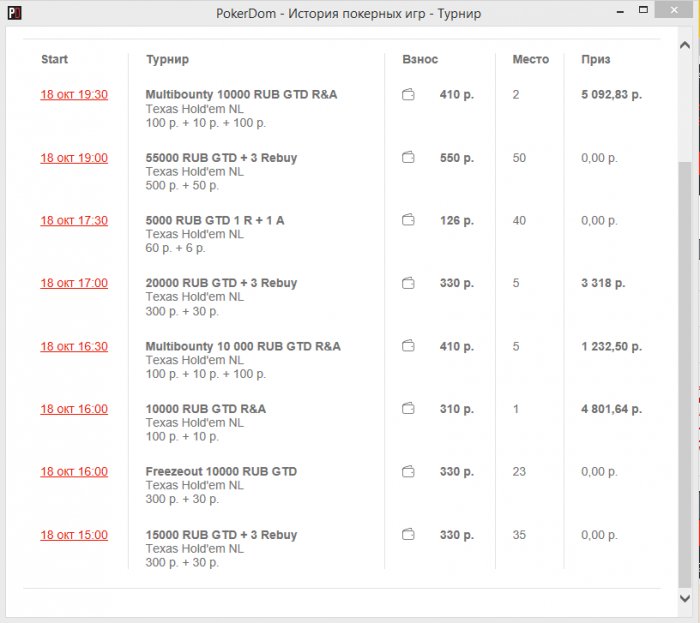Select Multibounty 10000 RUB GTD R&A title

point(241,95)
